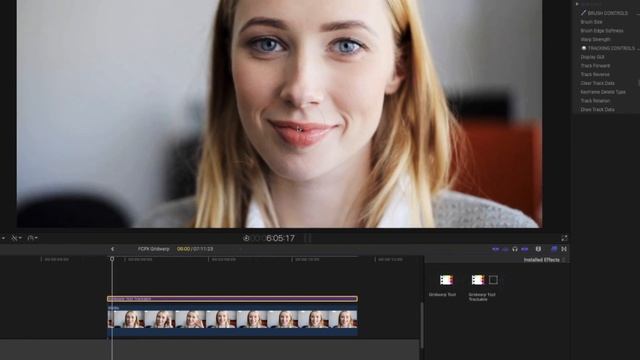The width and height of the screenshot is (640, 360).
Task: Click the on-screen control point on lips
Action: pos(299,130)
